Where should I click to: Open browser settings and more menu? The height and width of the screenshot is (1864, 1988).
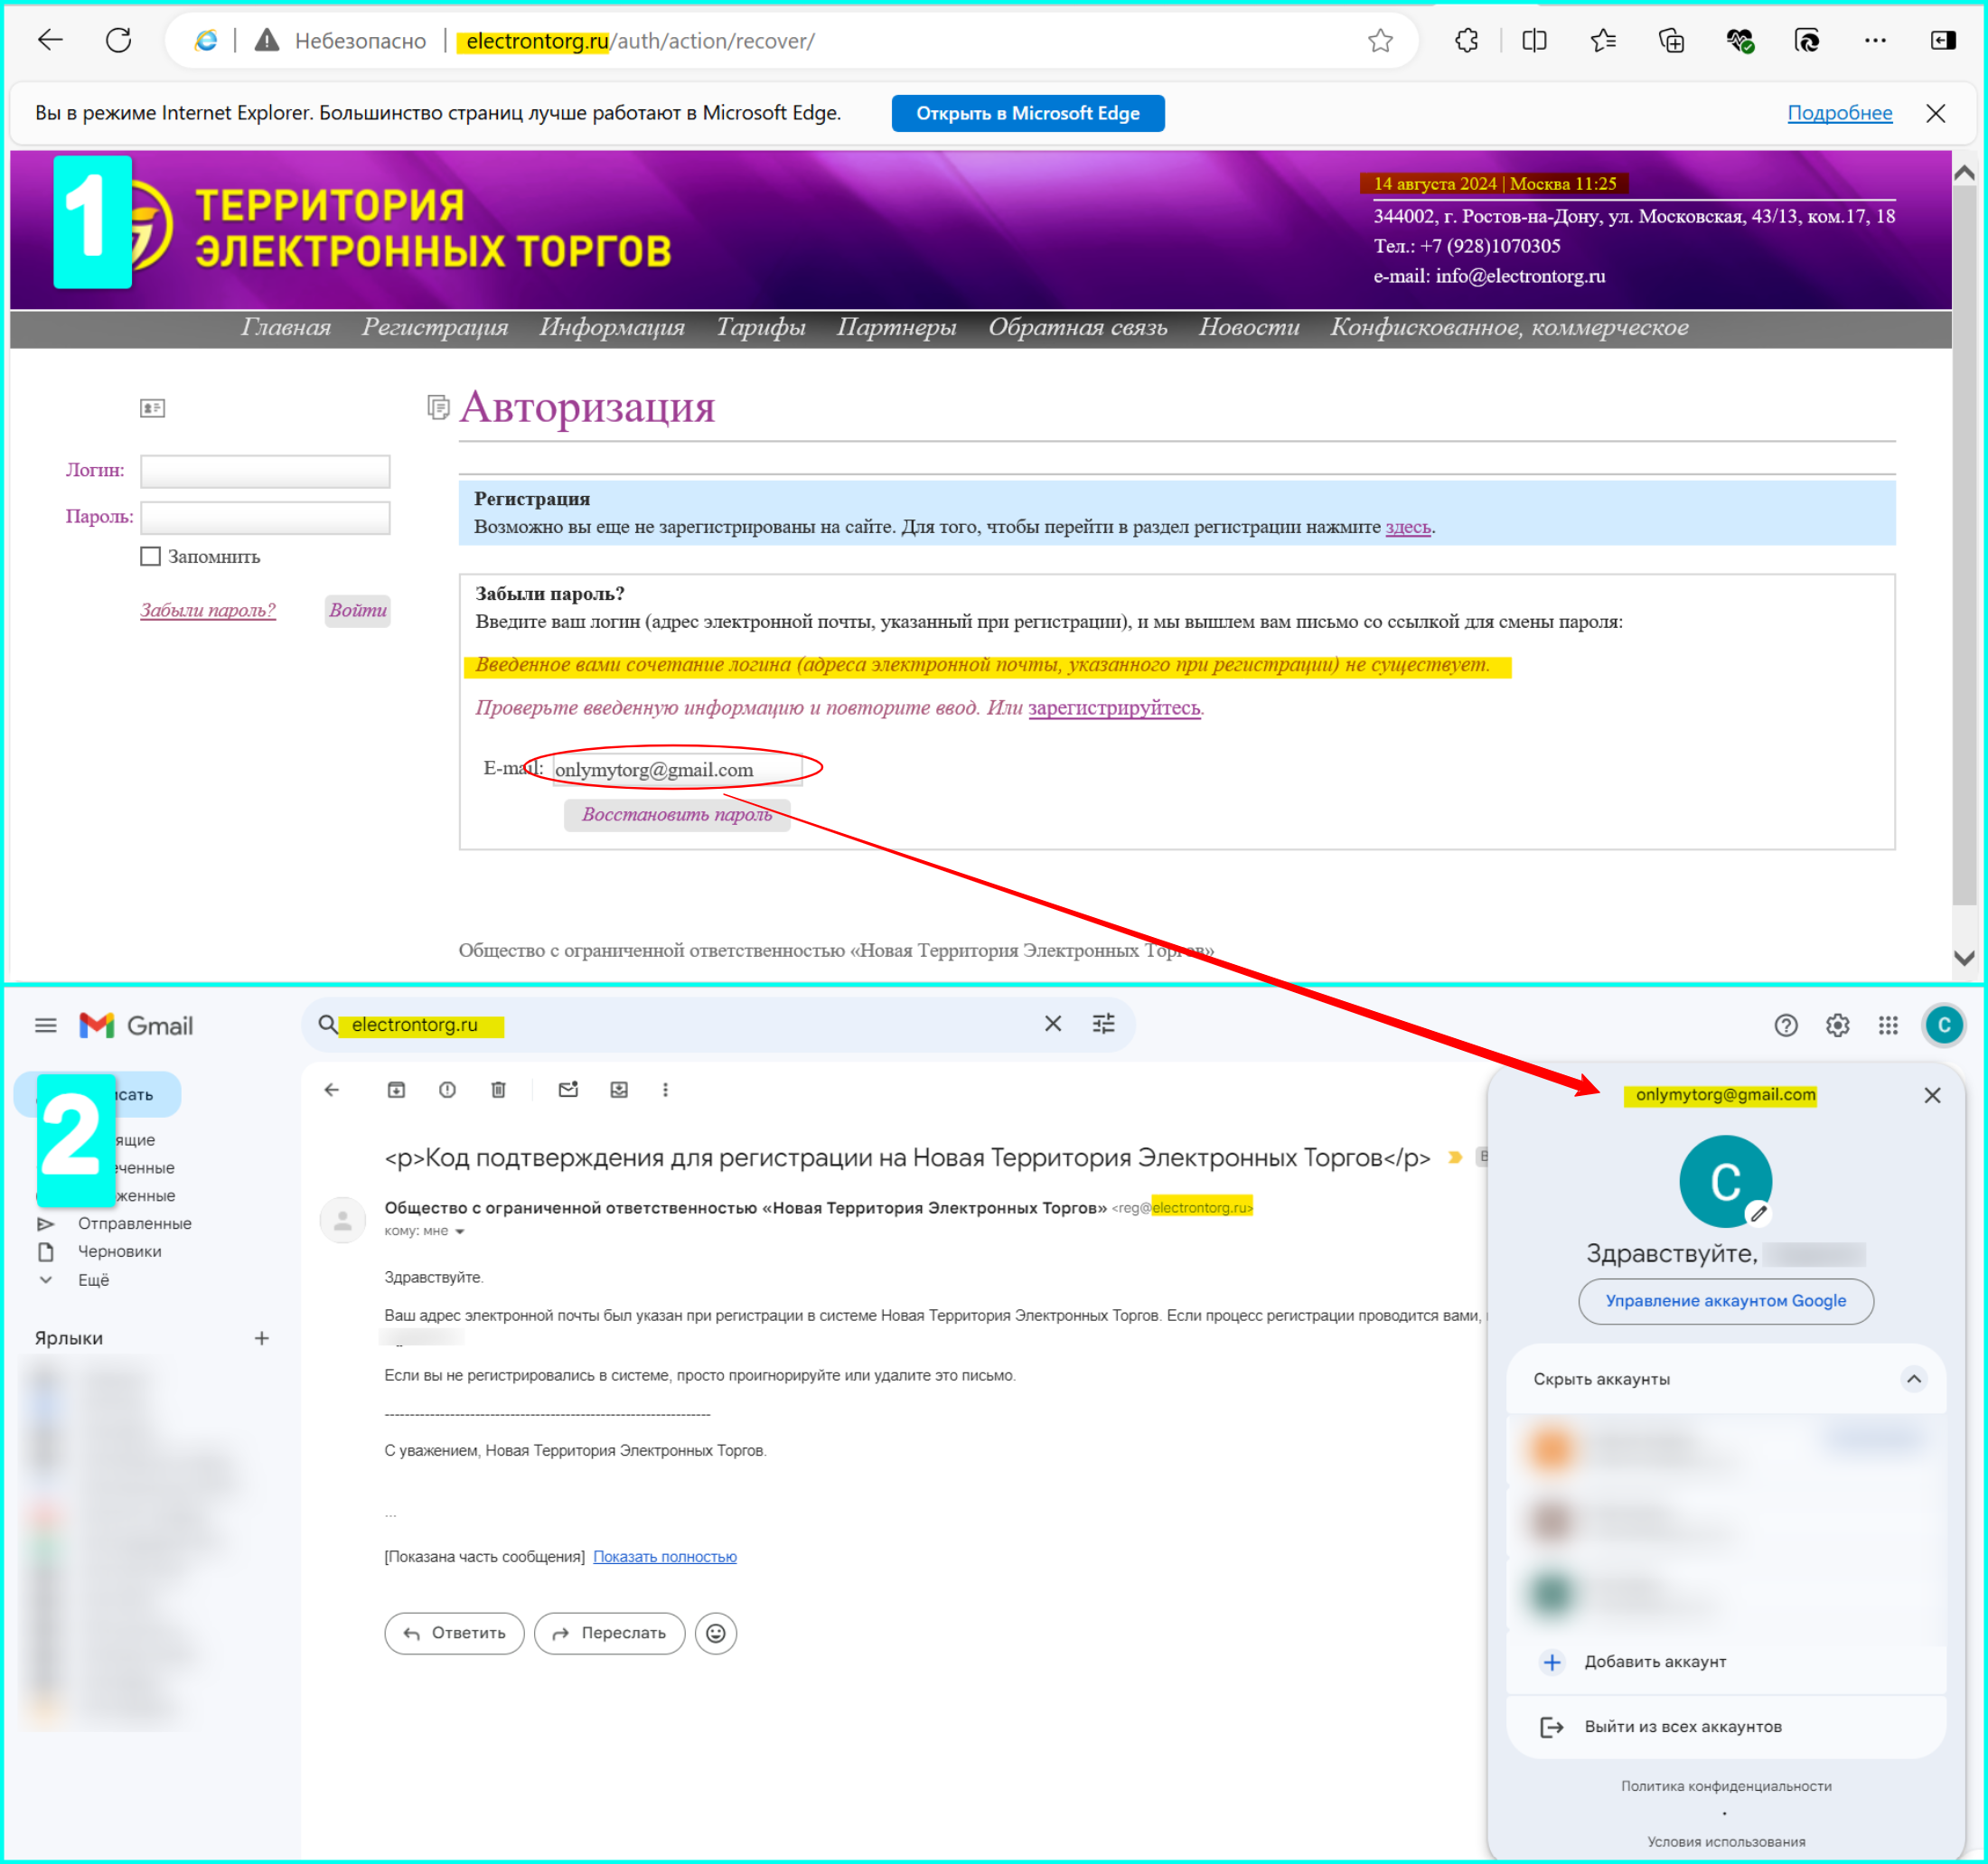1875,40
